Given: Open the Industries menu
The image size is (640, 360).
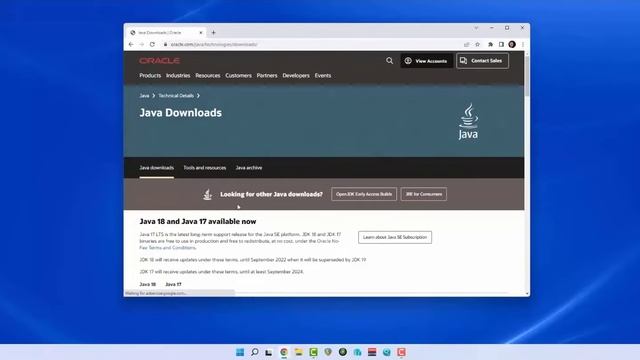Looking at the screenshot, I should 178,76.
